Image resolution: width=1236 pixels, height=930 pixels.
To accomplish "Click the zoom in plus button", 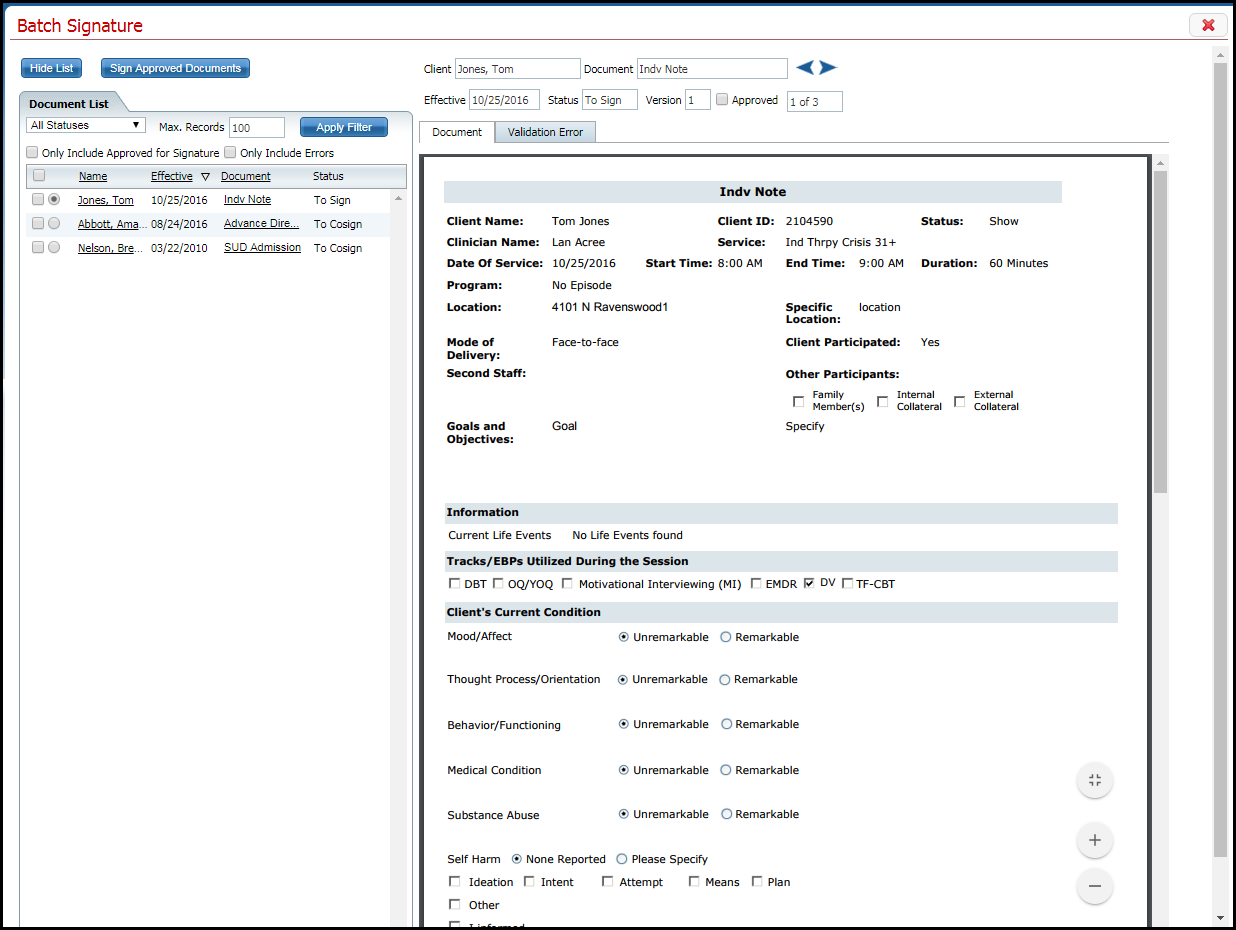I will pos(1094,841).
